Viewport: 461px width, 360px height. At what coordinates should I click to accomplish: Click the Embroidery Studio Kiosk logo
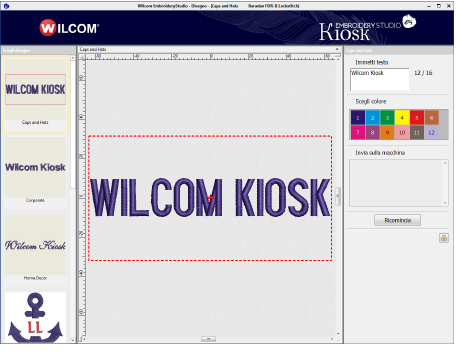coord(367,28)
